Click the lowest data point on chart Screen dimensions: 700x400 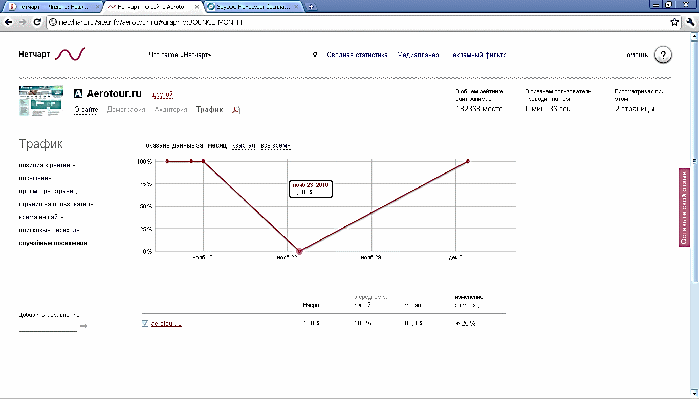(299, 250)
